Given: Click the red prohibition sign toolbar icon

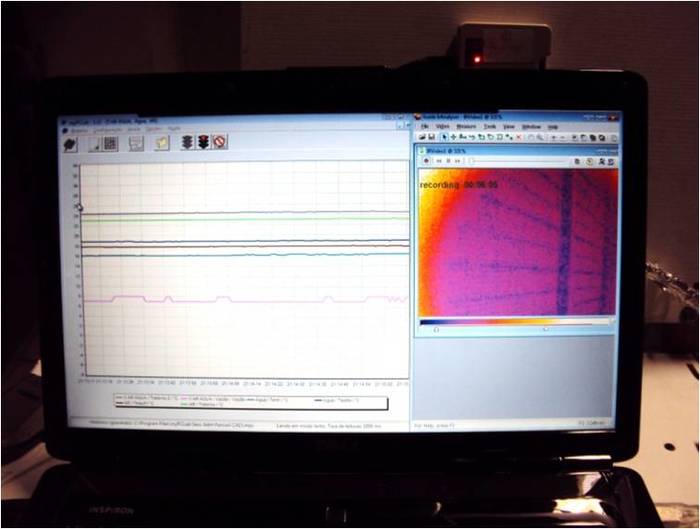Looking at the screenshot, I should coord(219,142).
